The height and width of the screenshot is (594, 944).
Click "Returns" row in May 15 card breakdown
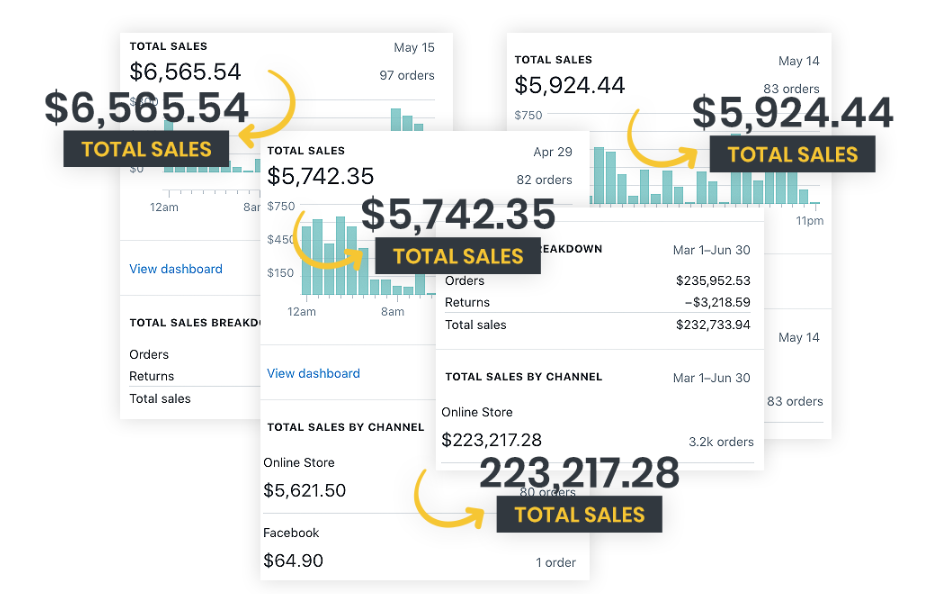pos(151,376)
